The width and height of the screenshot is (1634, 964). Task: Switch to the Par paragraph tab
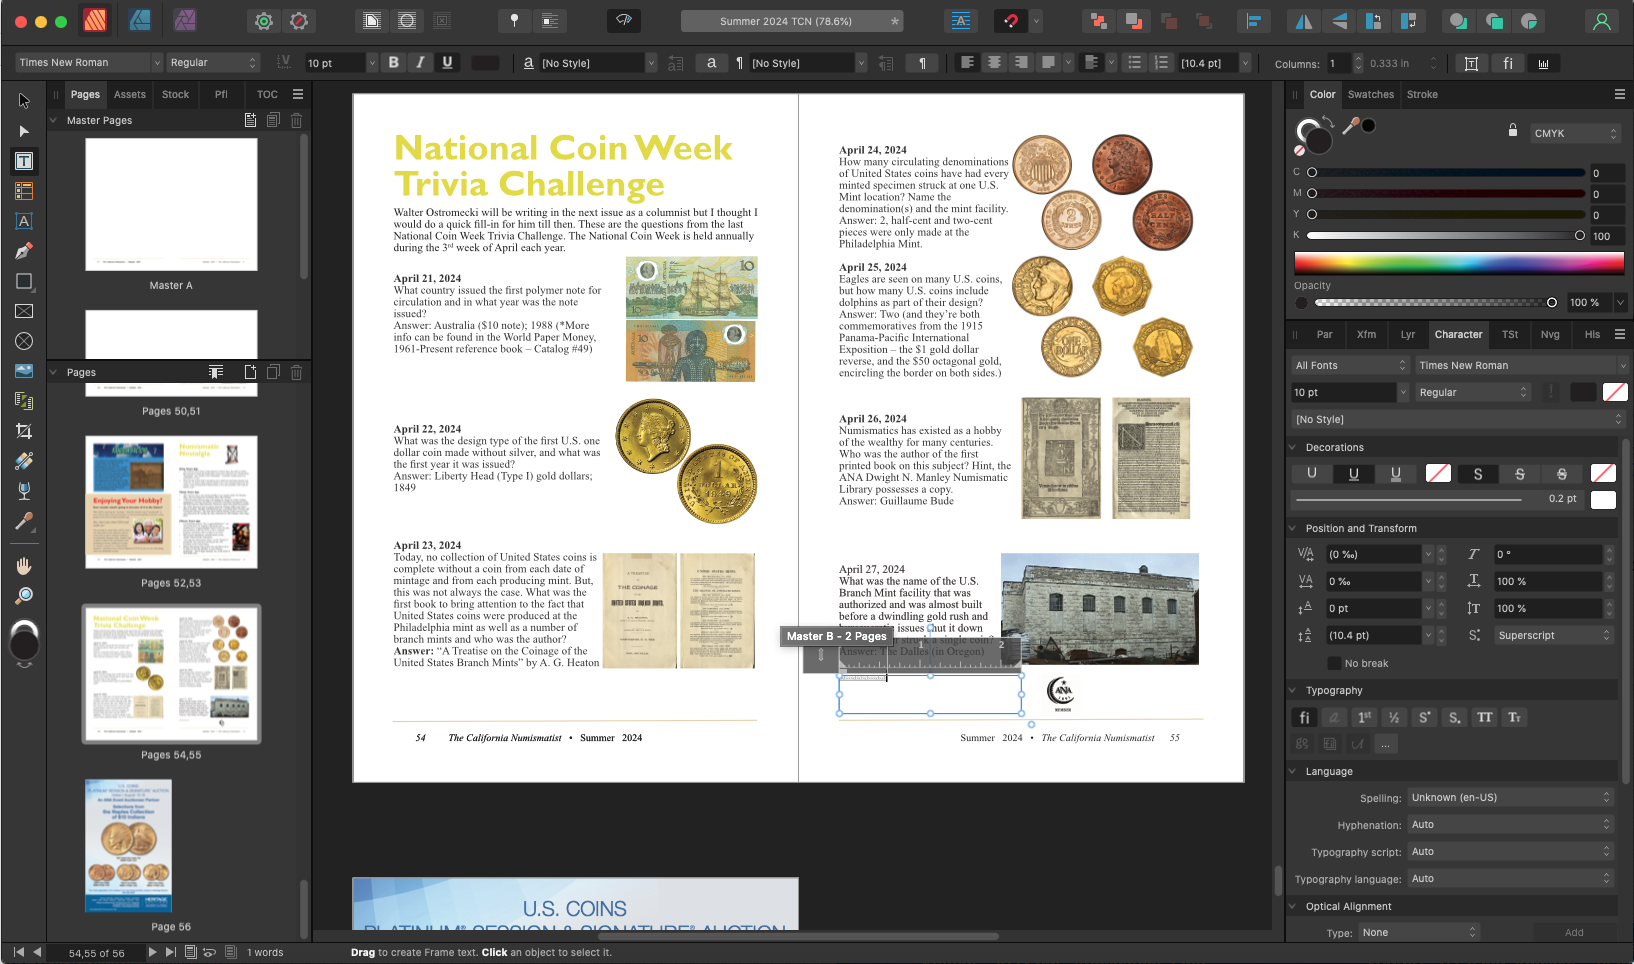point(1324,334)
